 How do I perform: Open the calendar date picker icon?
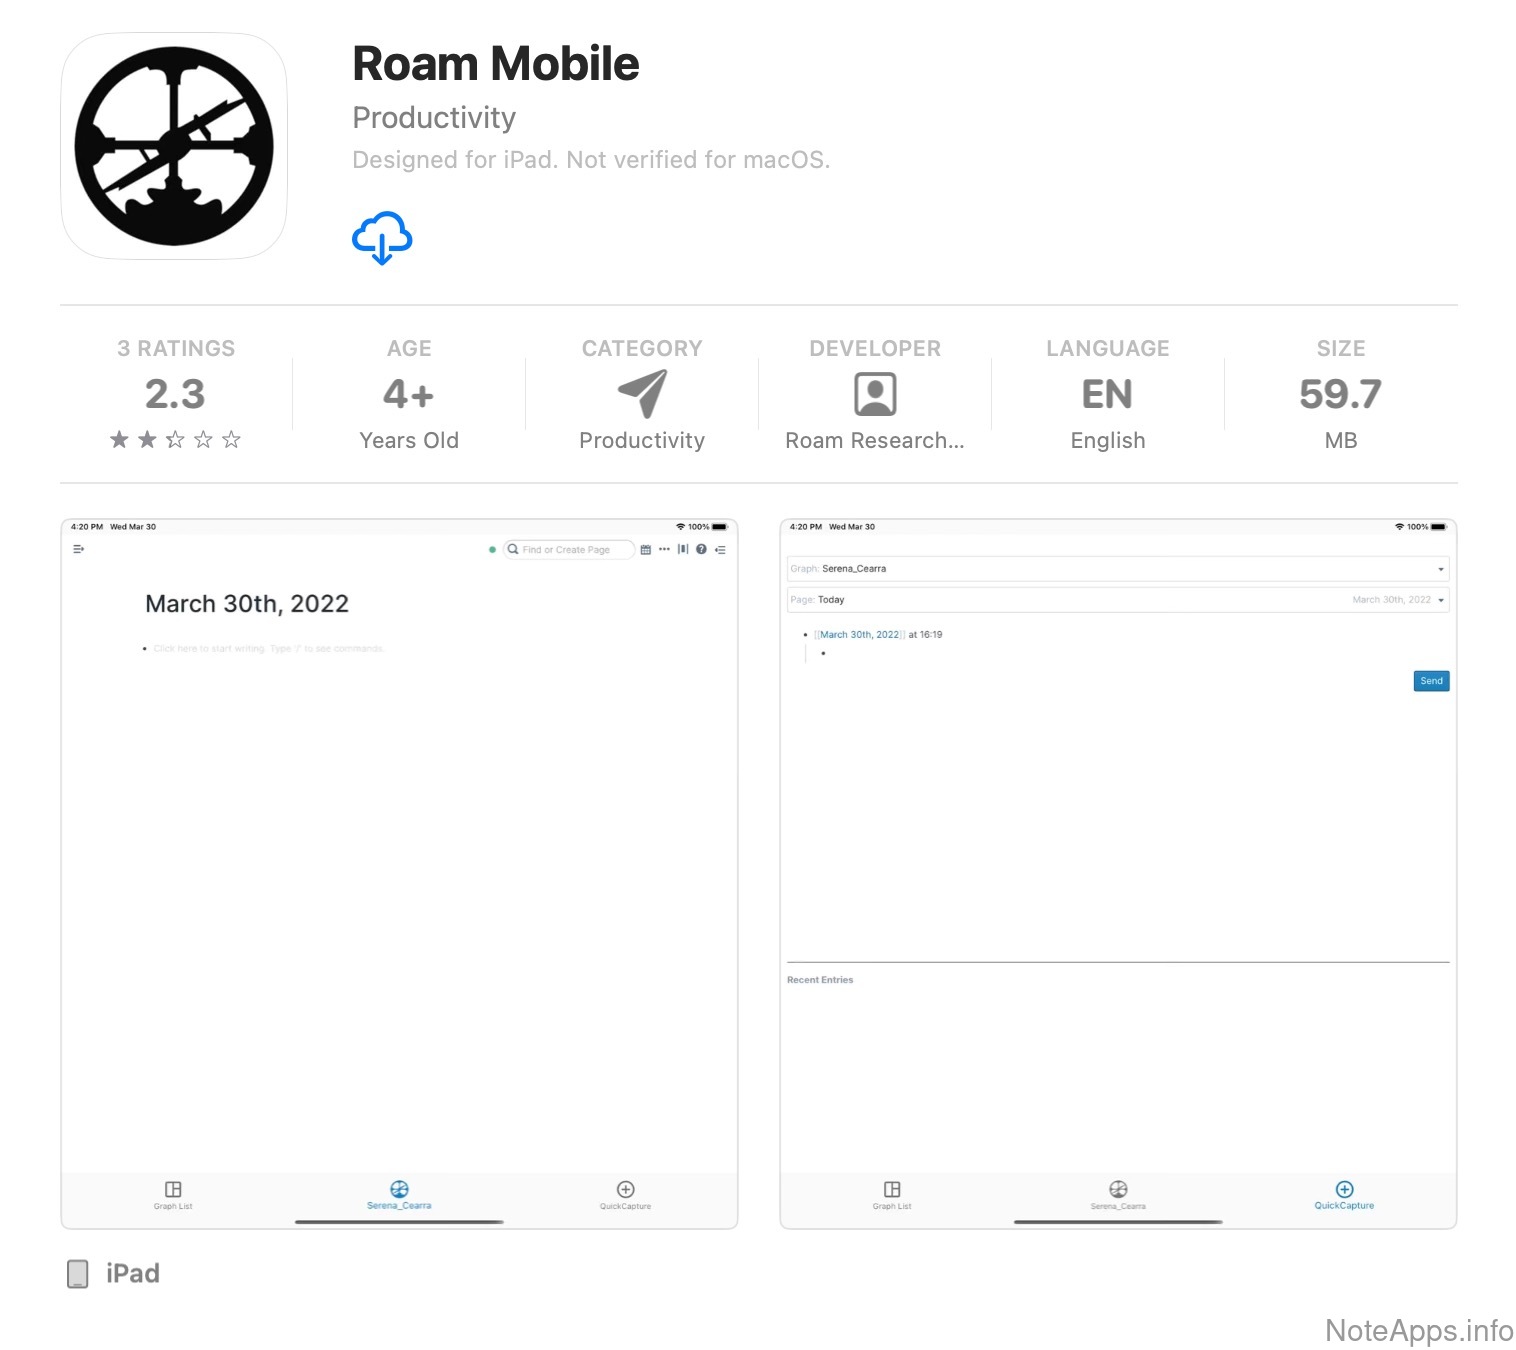point(645,550)
